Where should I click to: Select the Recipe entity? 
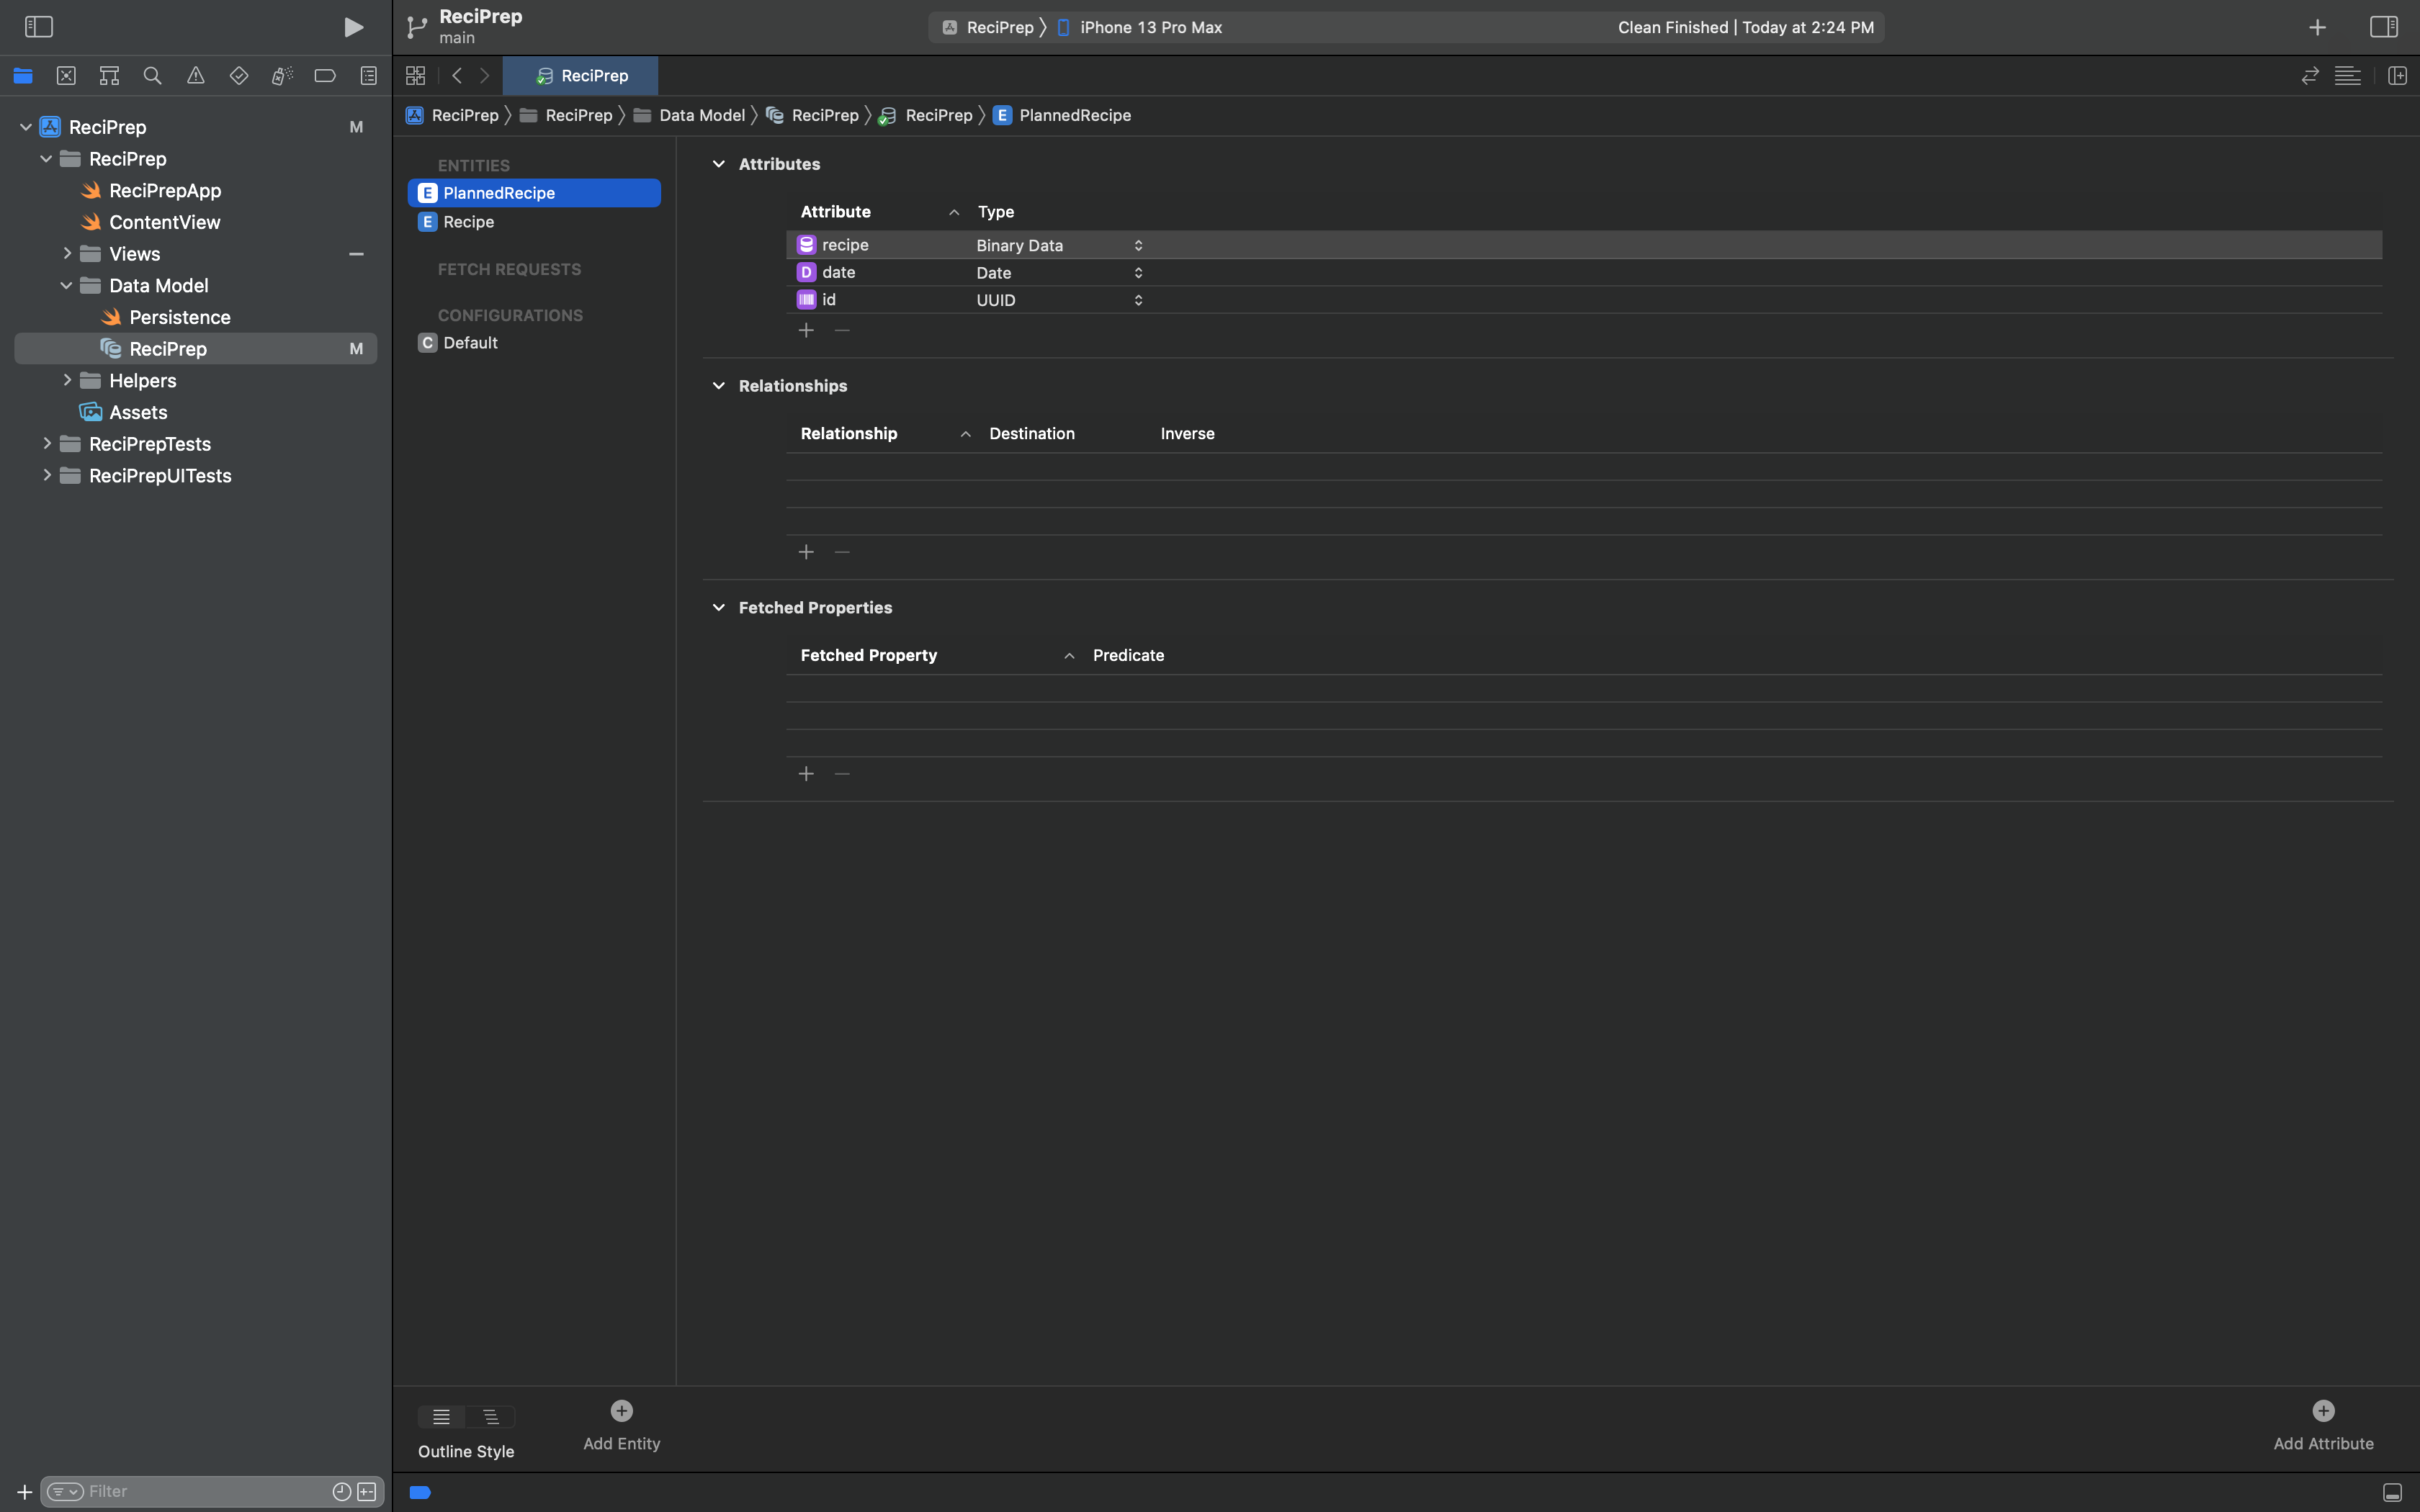[468, 222]
